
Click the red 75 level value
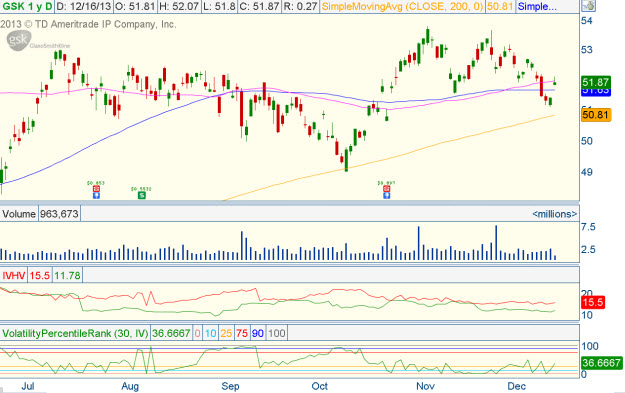[242, 333]
